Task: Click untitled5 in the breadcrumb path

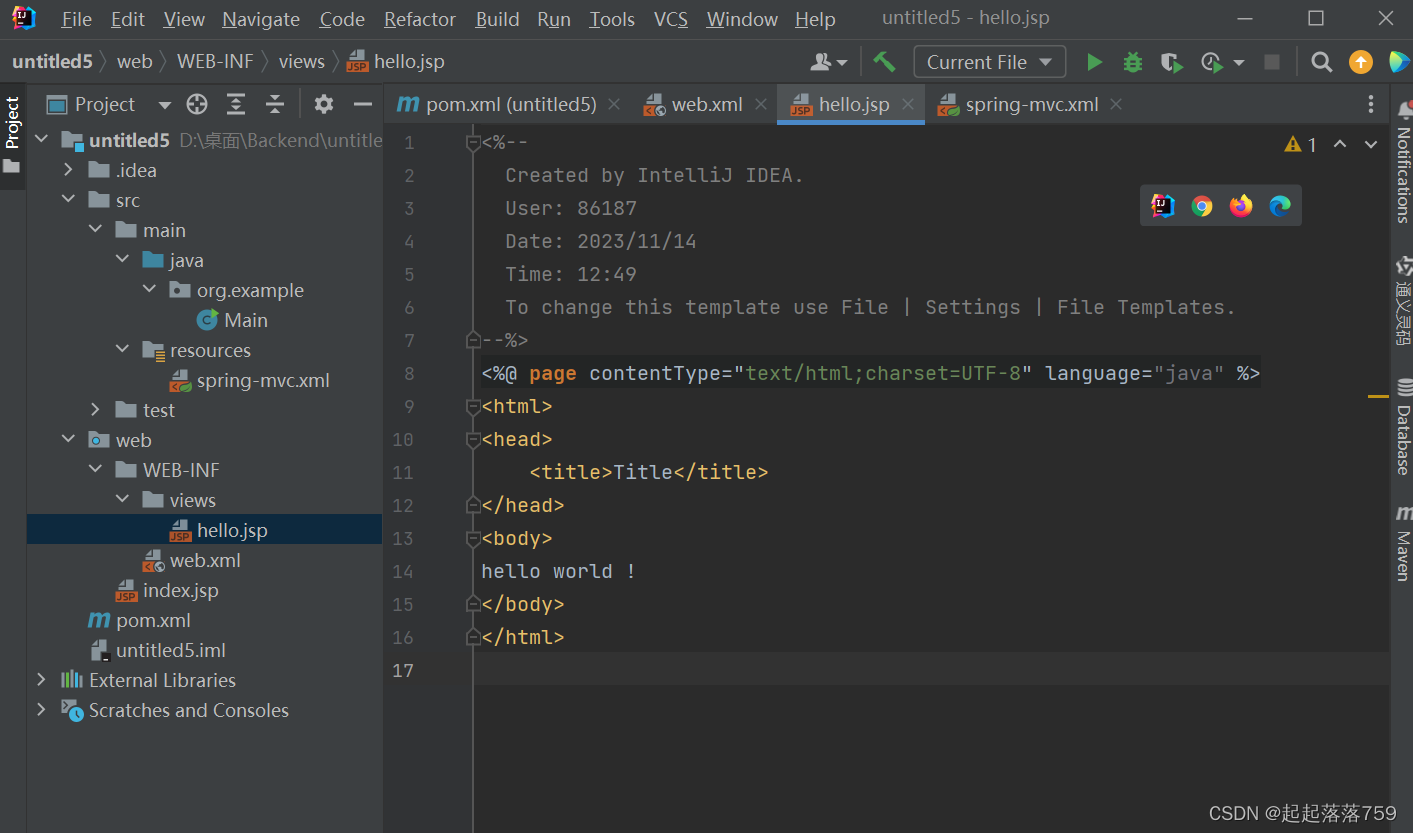Action: pyautogui.click(x=52, y=62)
